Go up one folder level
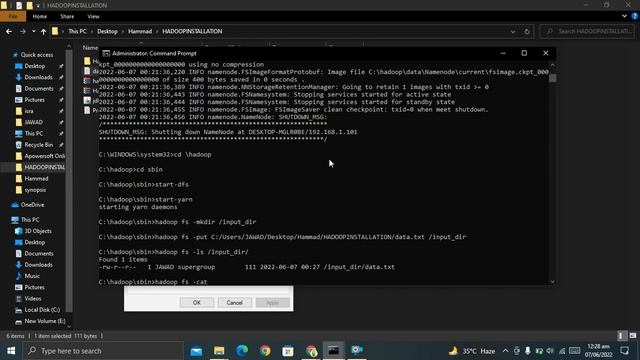This screenshot has height=360, width=640. [x=43, y=31]
